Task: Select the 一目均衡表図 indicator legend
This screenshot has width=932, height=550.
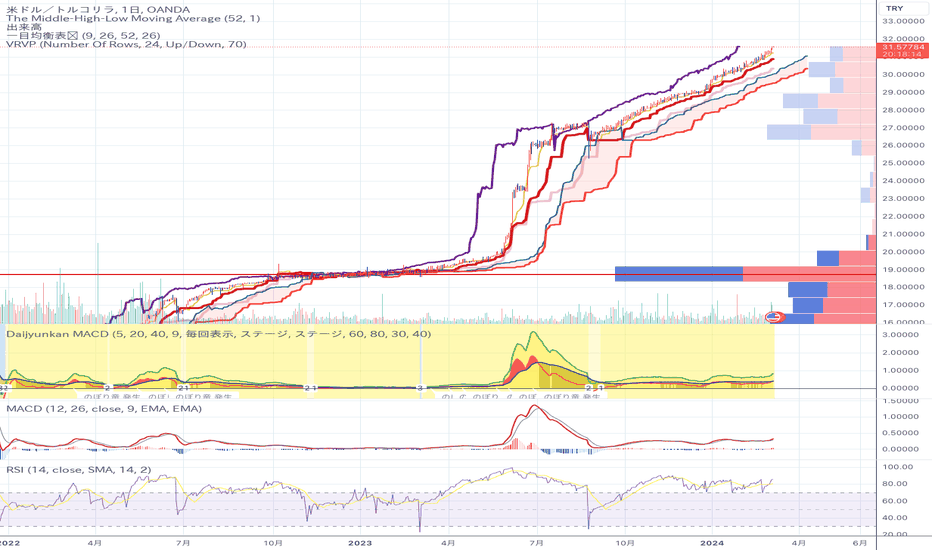Action: [x=83, y=36]
